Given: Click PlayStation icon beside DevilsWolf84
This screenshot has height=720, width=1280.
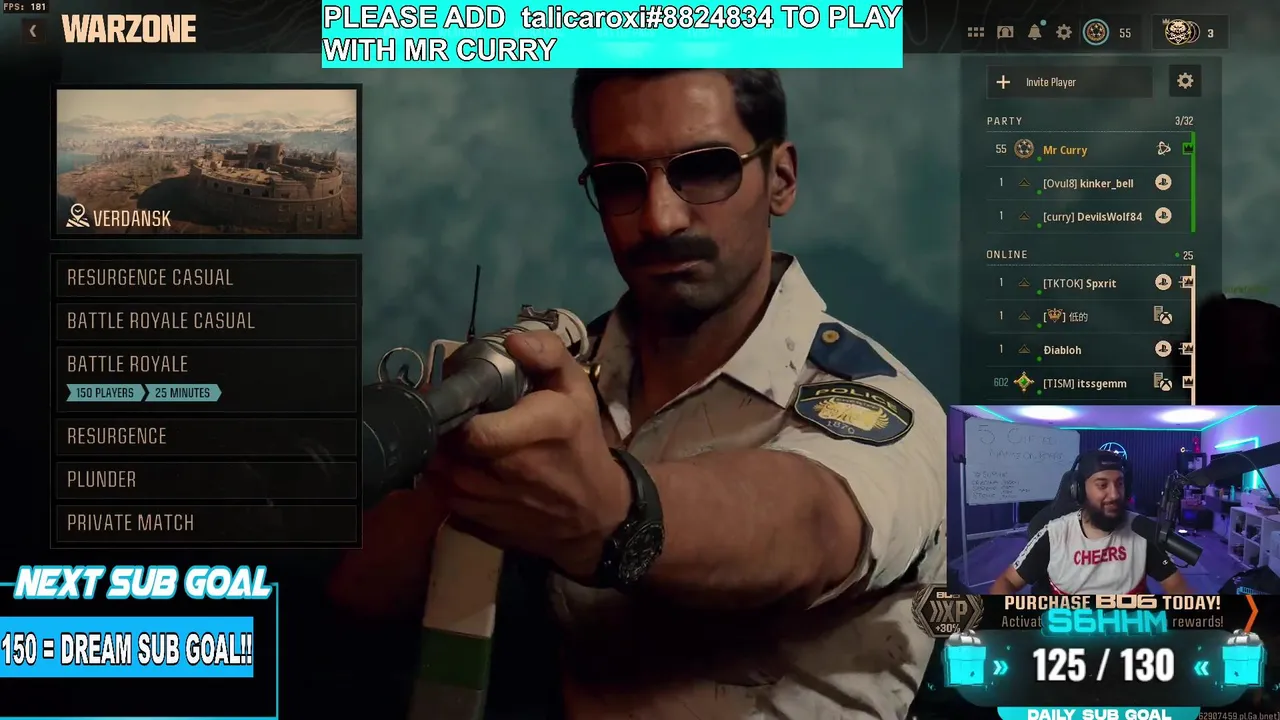Looking at the screenshot, I should (x=1163, y=216).
